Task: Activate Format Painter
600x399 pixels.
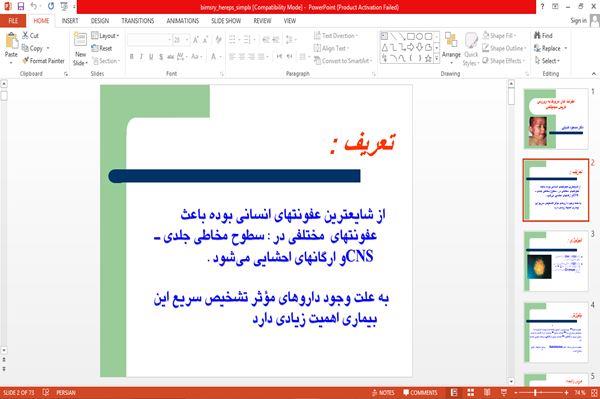Action: pyautogui.click(x=43, y=61)
